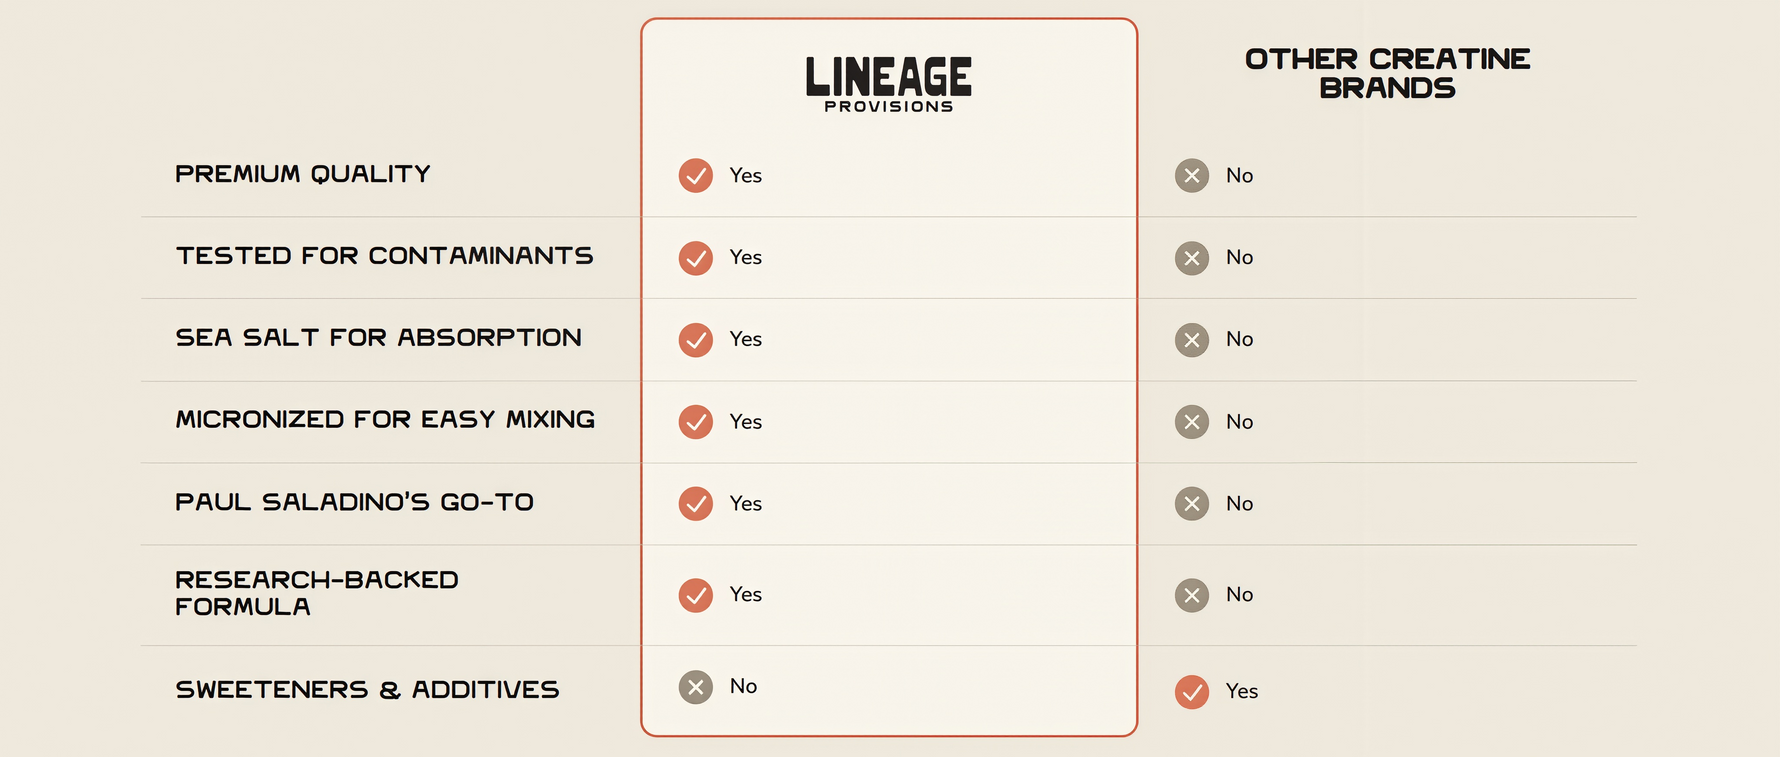
Task: Click the Sweeteners & Additives row label
Action: (367, 690)
